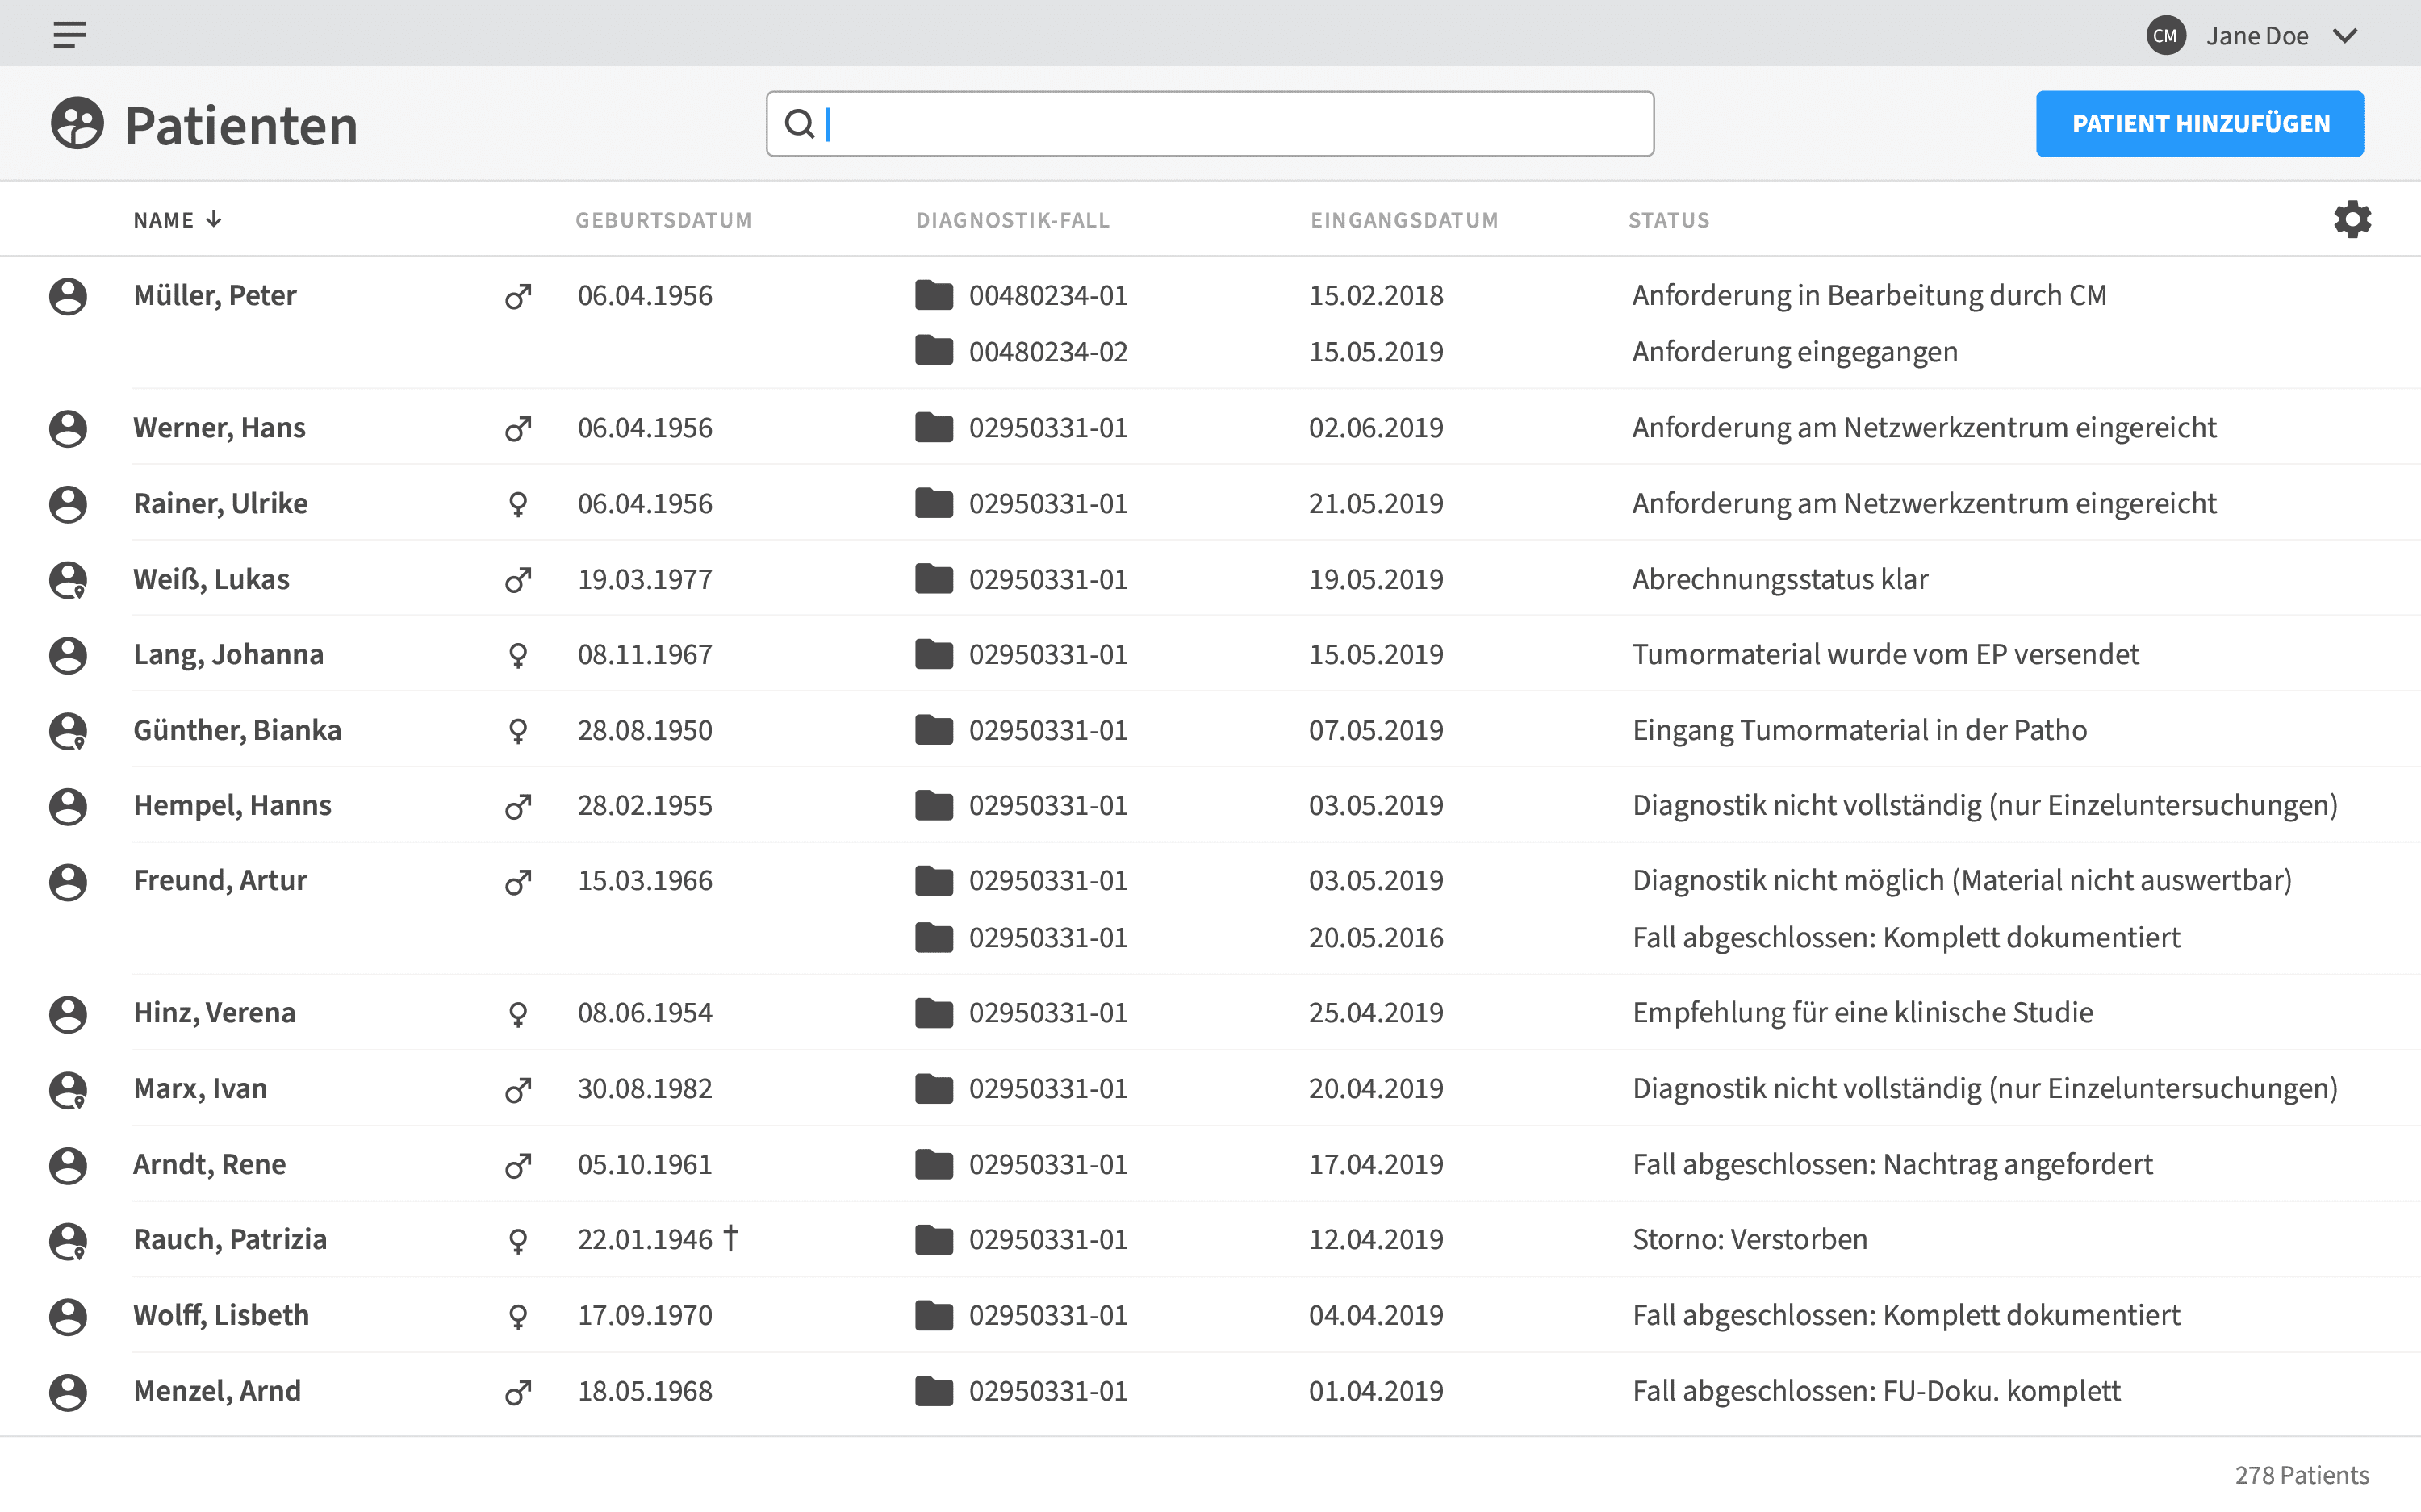Open the hamburger navigation menu
This screenshot has width=2421, height=1512.
(69, 33)
